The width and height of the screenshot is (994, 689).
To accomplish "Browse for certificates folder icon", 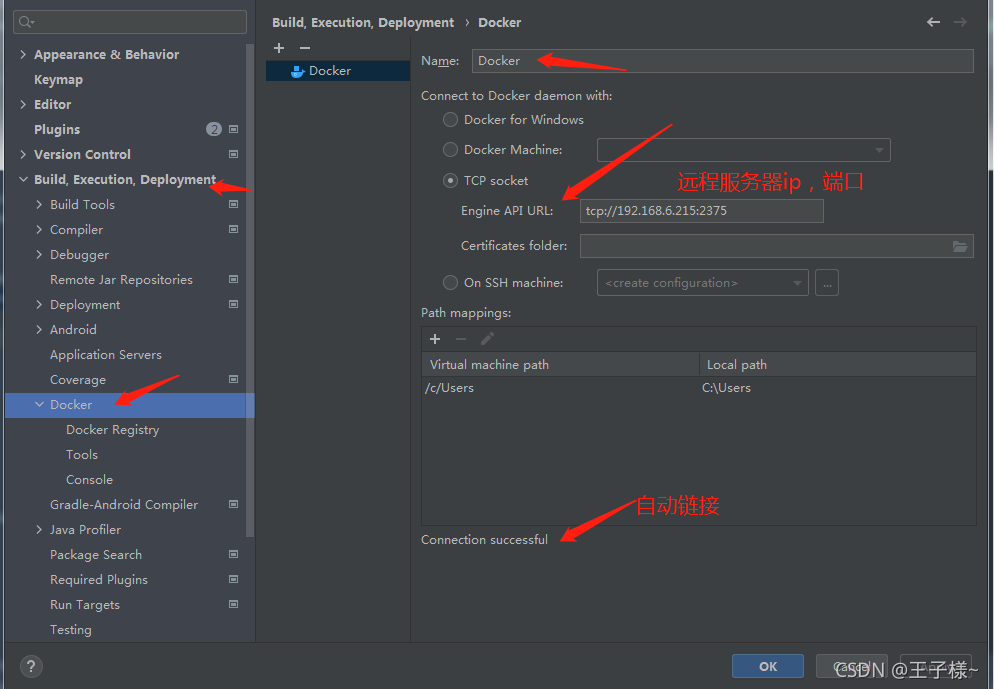I will pyautogui.click(x=960, y=246).
